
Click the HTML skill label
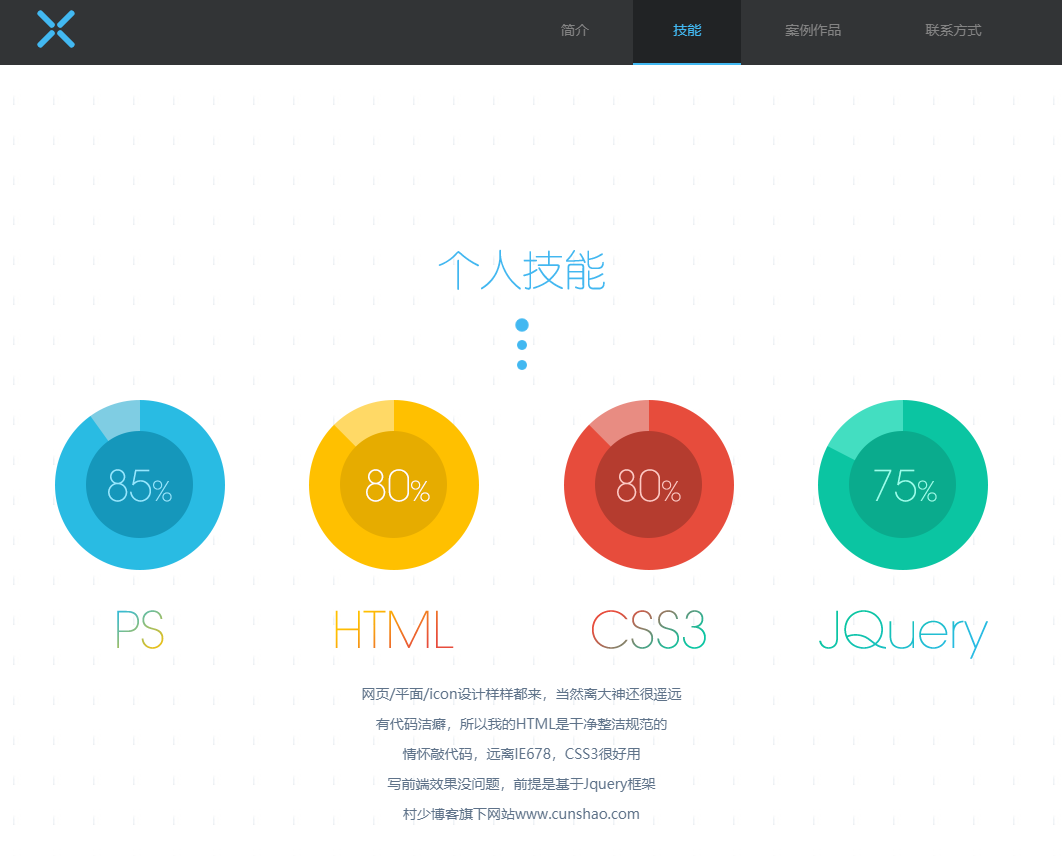pyautogui.click(x=394, y=629)
